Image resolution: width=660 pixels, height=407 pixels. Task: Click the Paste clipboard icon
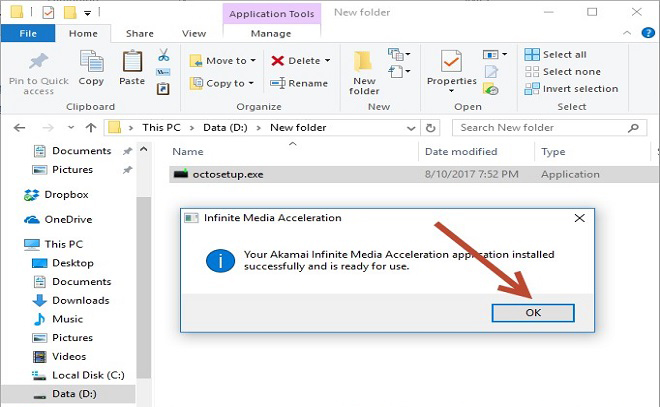point(132,61)
